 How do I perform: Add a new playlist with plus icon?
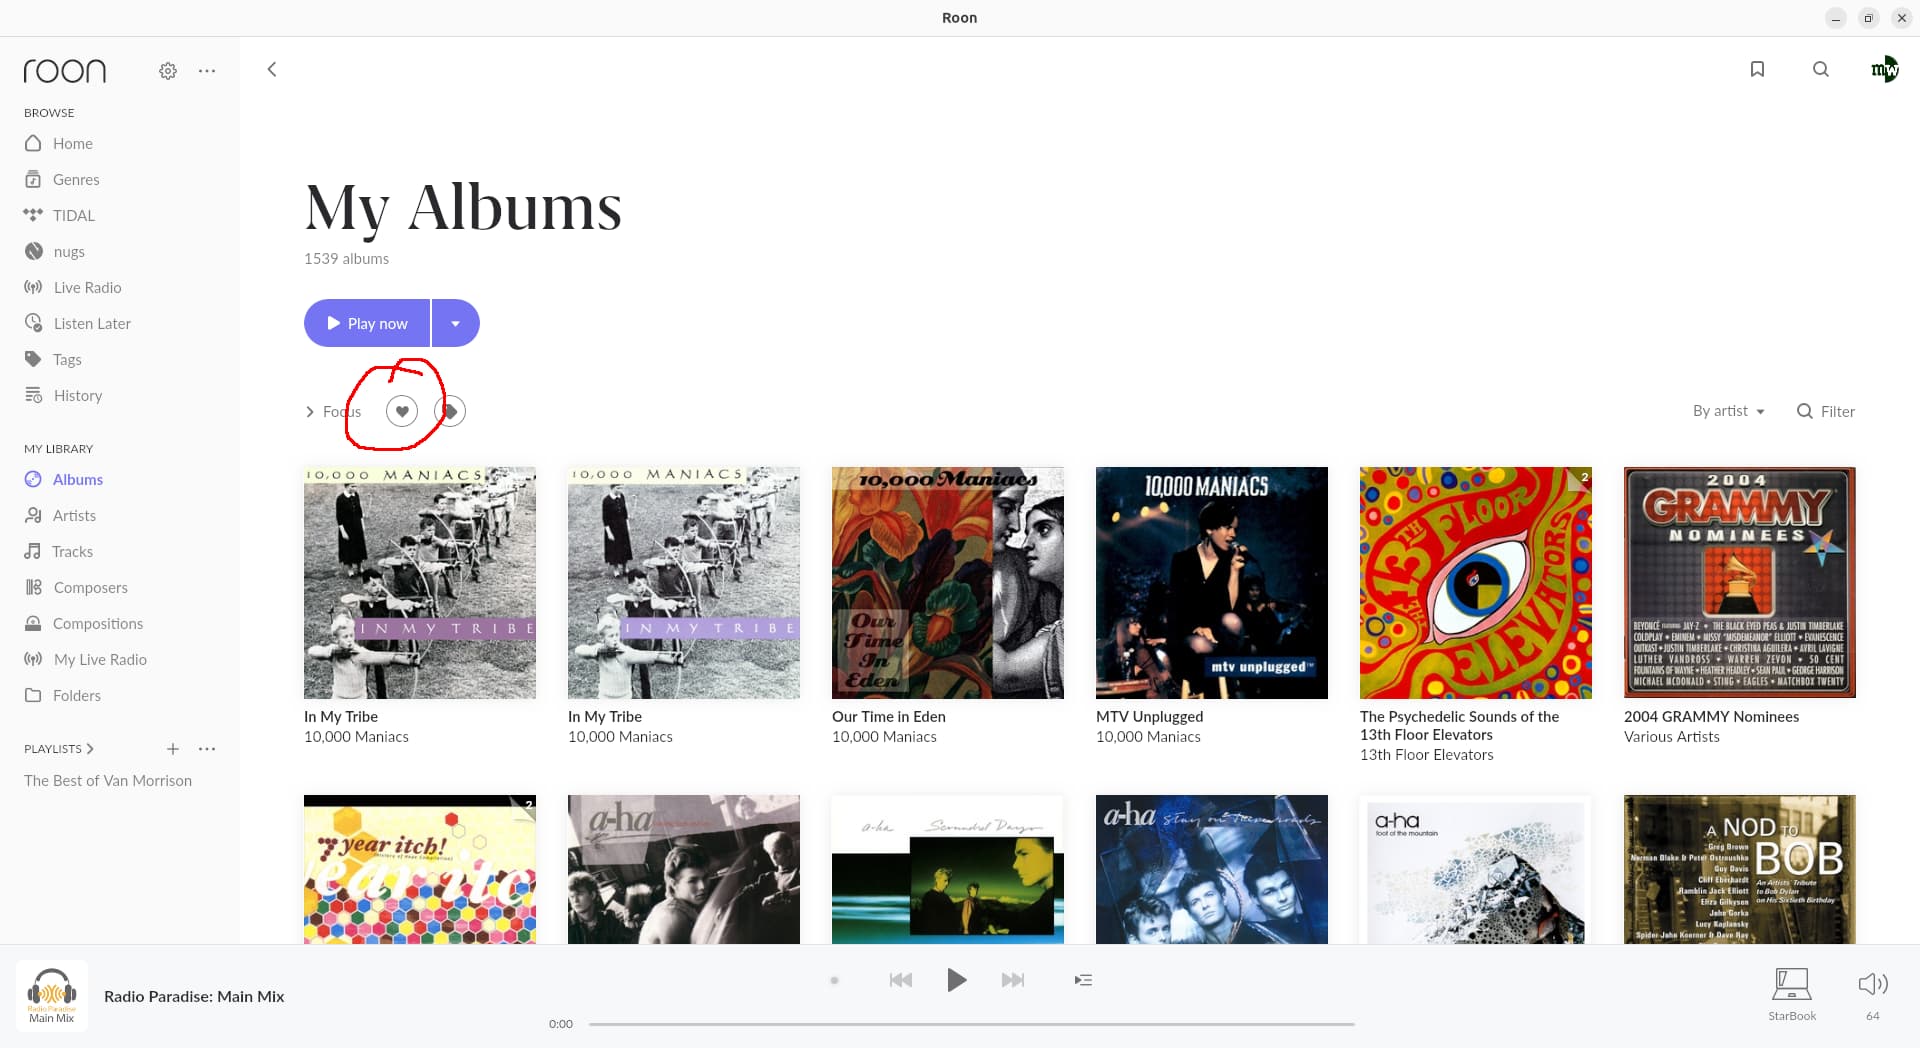(173, 749)
